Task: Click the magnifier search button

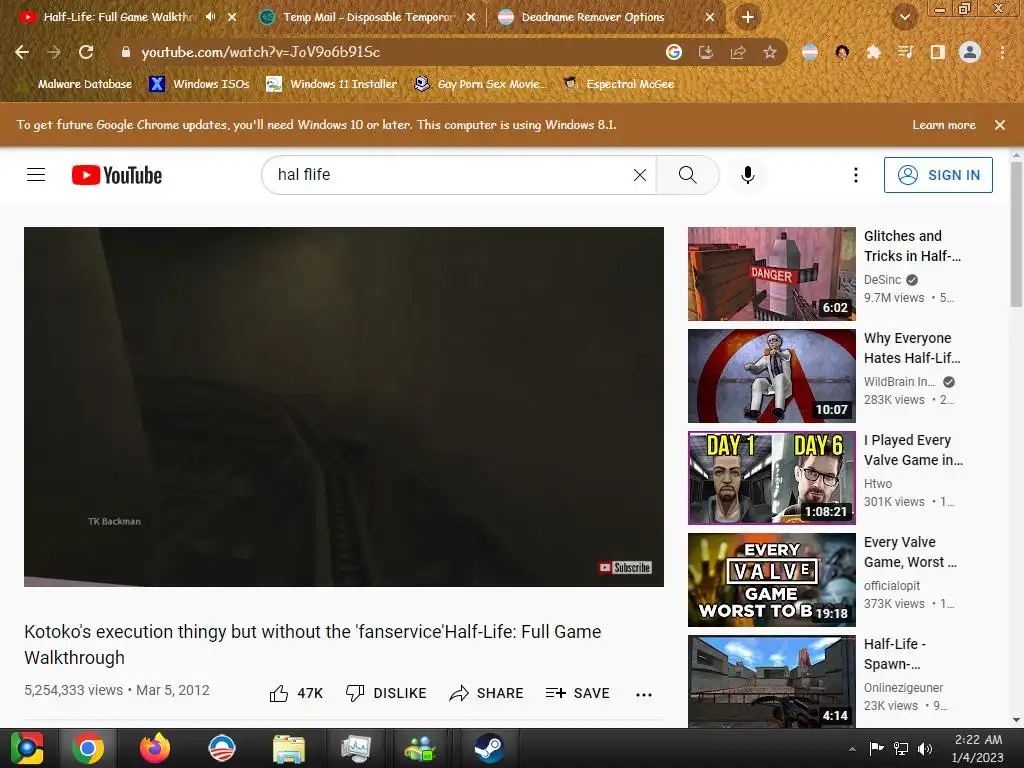Action: [688, 175]
